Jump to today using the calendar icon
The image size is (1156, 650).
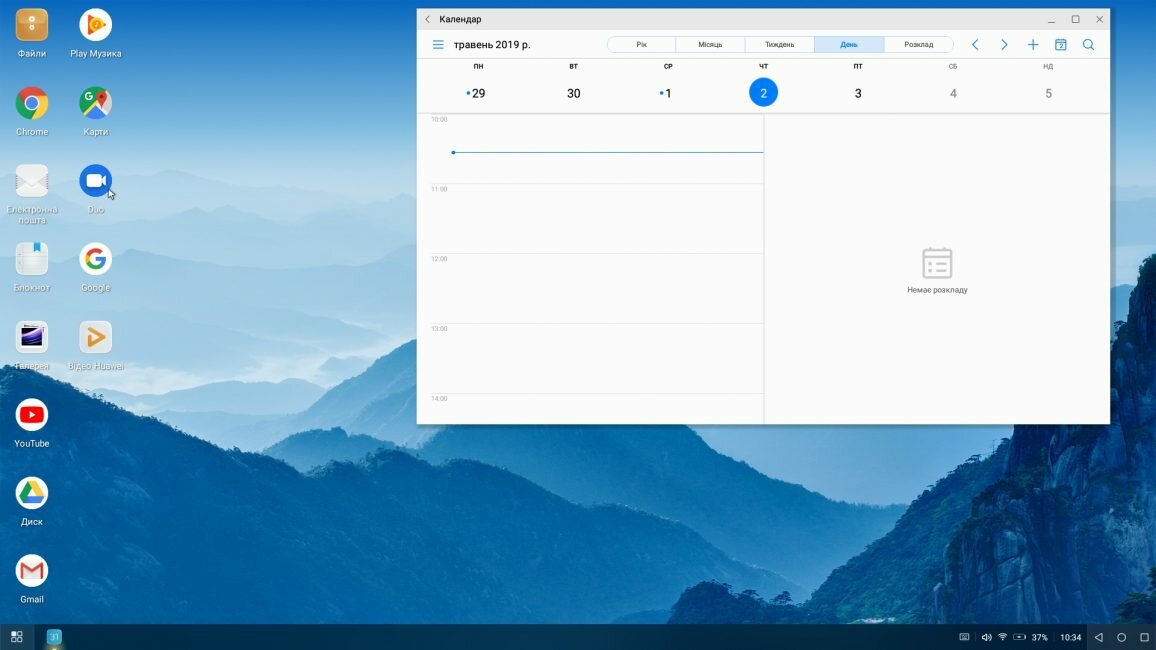click(1061, 45)
